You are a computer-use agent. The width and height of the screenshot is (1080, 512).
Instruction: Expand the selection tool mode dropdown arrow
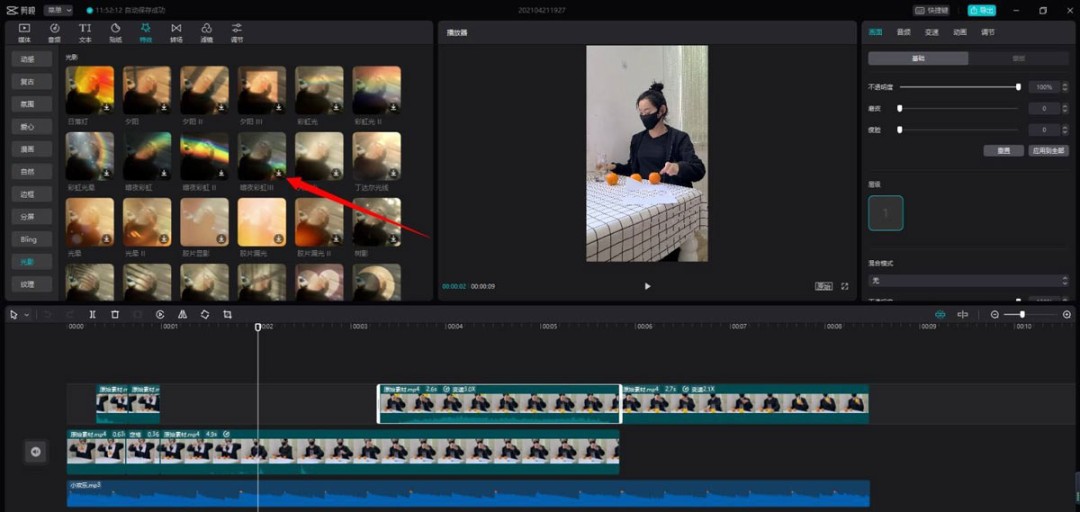point(27,315)
